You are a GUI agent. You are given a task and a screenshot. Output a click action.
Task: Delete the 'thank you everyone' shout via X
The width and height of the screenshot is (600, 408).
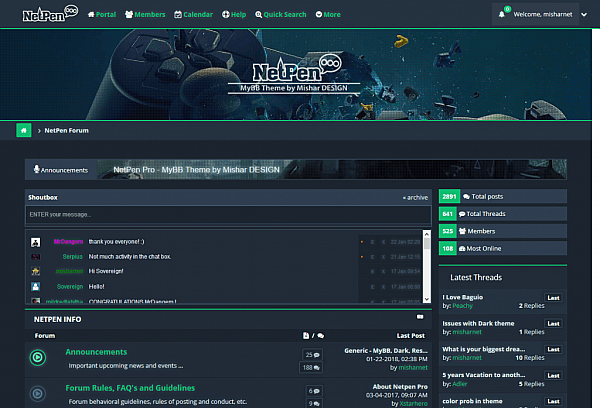tap(383, 242)
